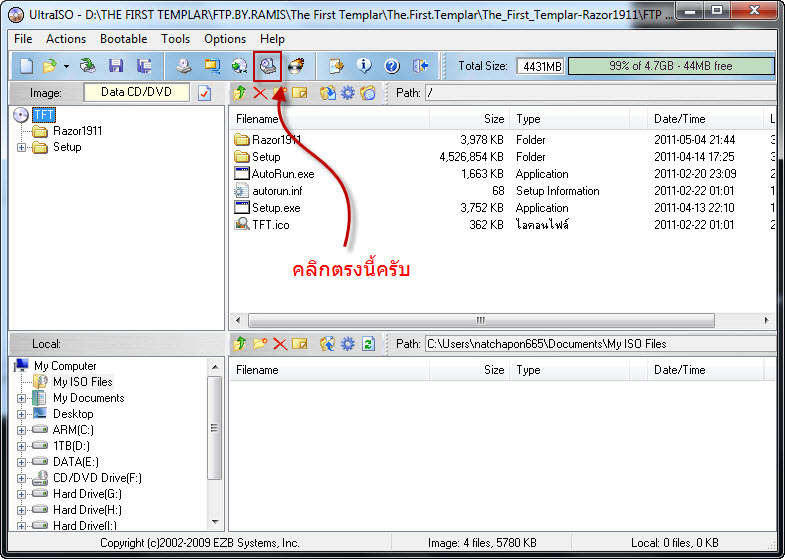
Task: Open the Tools menu
Action: coord(175,39)
